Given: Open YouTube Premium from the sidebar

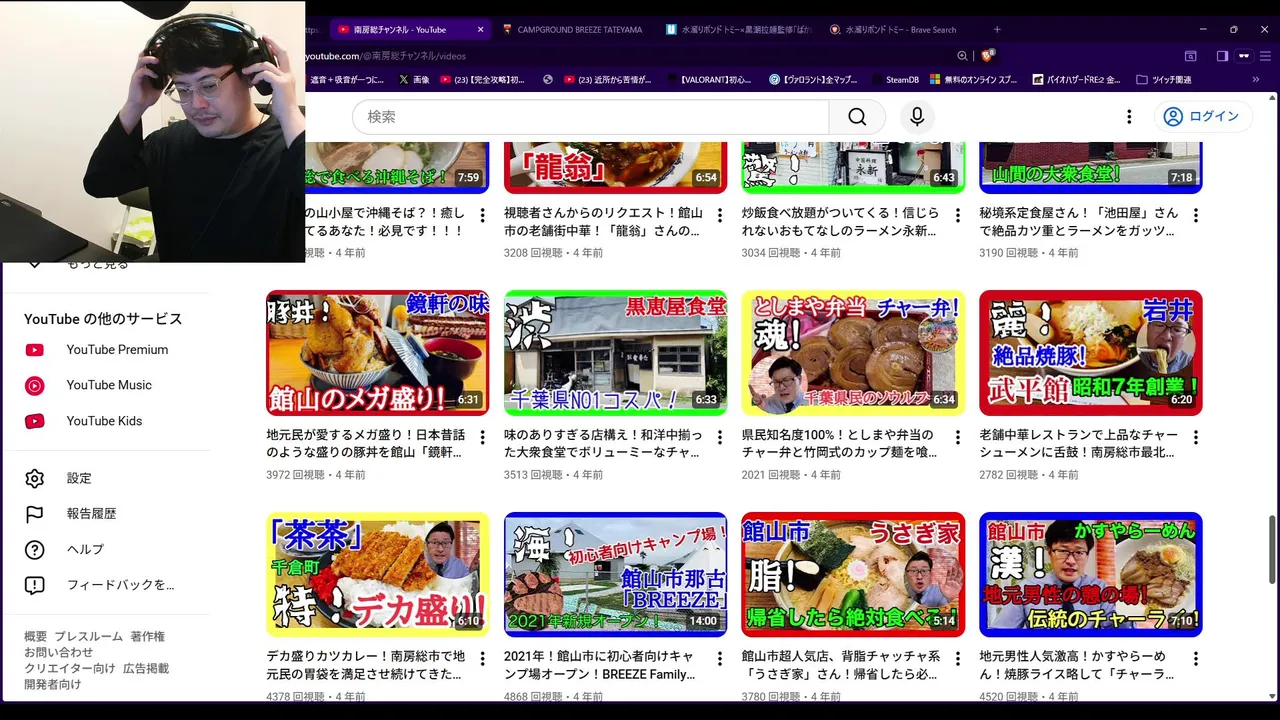Looking at the screenshot, I should click(117, 350).
